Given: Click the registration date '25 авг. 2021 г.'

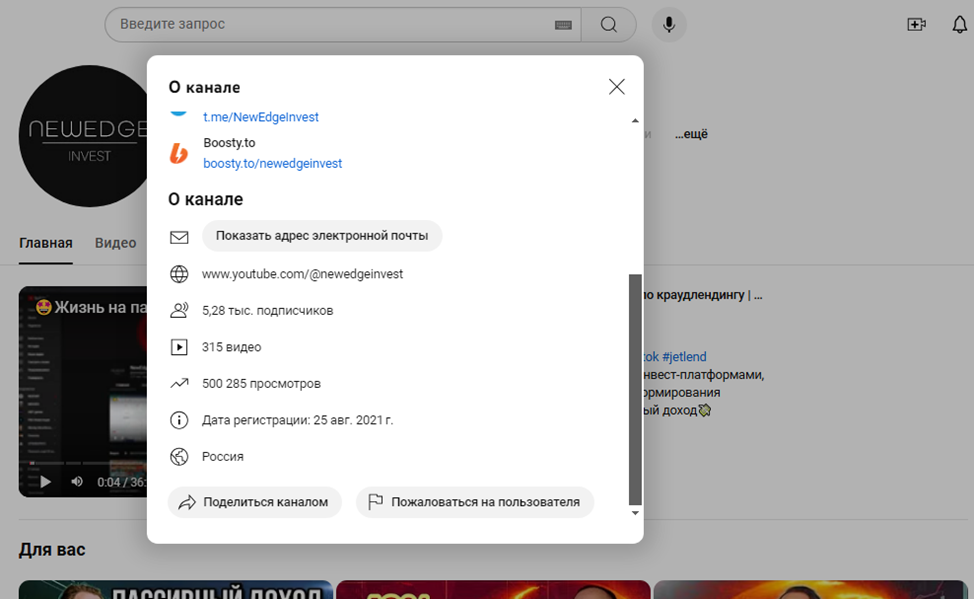Looking at the screenshot, I should pyautogui.click(x=353, y=420).
